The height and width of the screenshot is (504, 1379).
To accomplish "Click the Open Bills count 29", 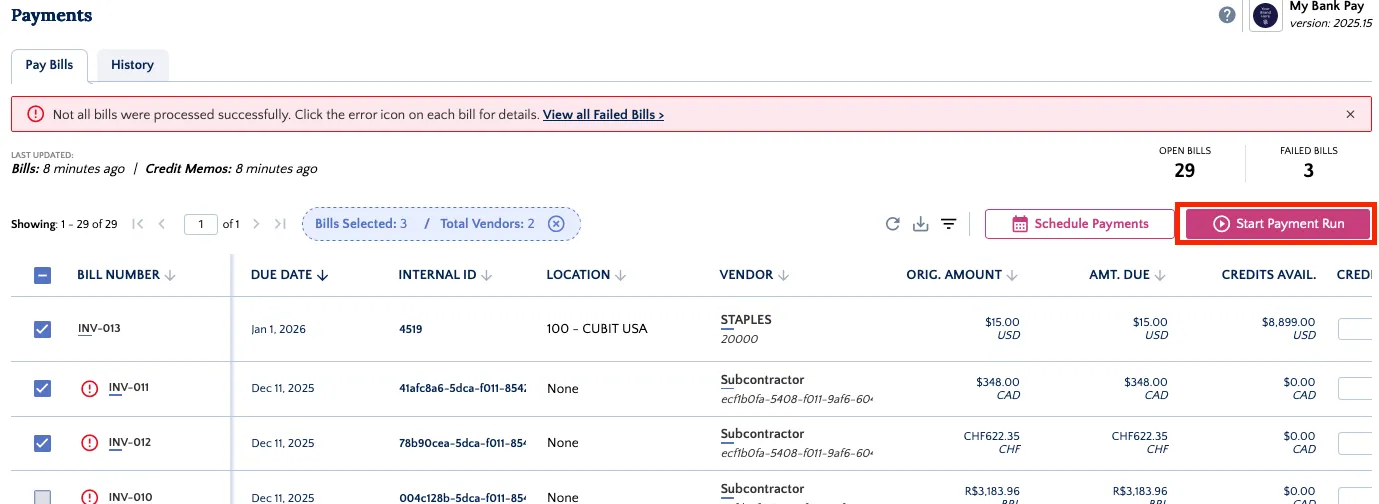I will click(x=1184, y=171).
